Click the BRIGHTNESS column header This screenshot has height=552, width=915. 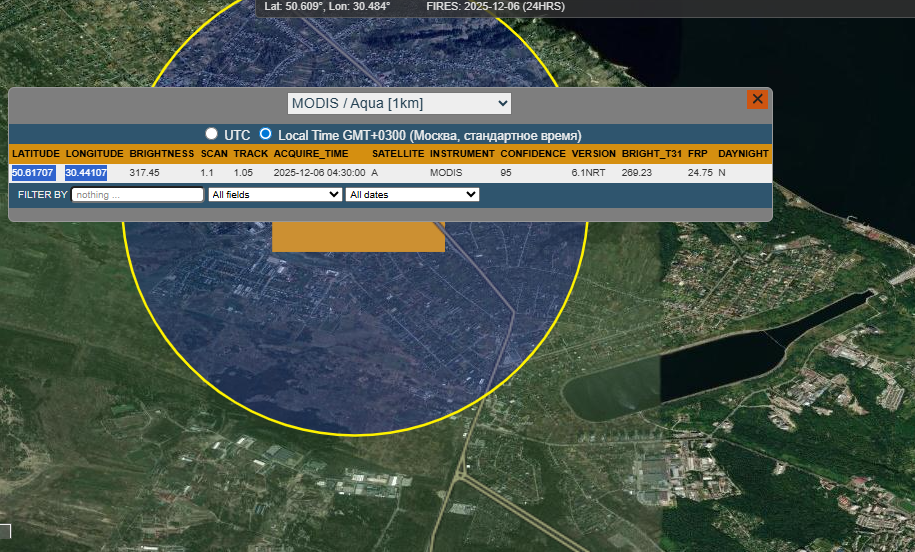(161, 154)
